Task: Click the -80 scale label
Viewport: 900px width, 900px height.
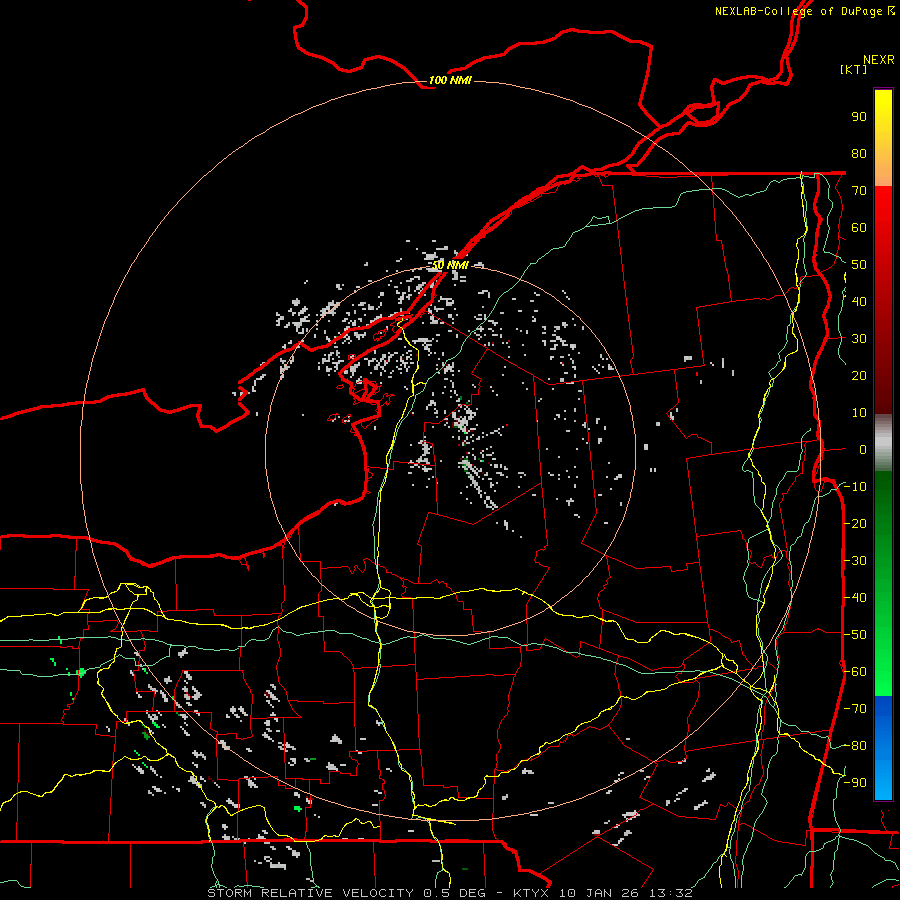Action: [855, 746]
